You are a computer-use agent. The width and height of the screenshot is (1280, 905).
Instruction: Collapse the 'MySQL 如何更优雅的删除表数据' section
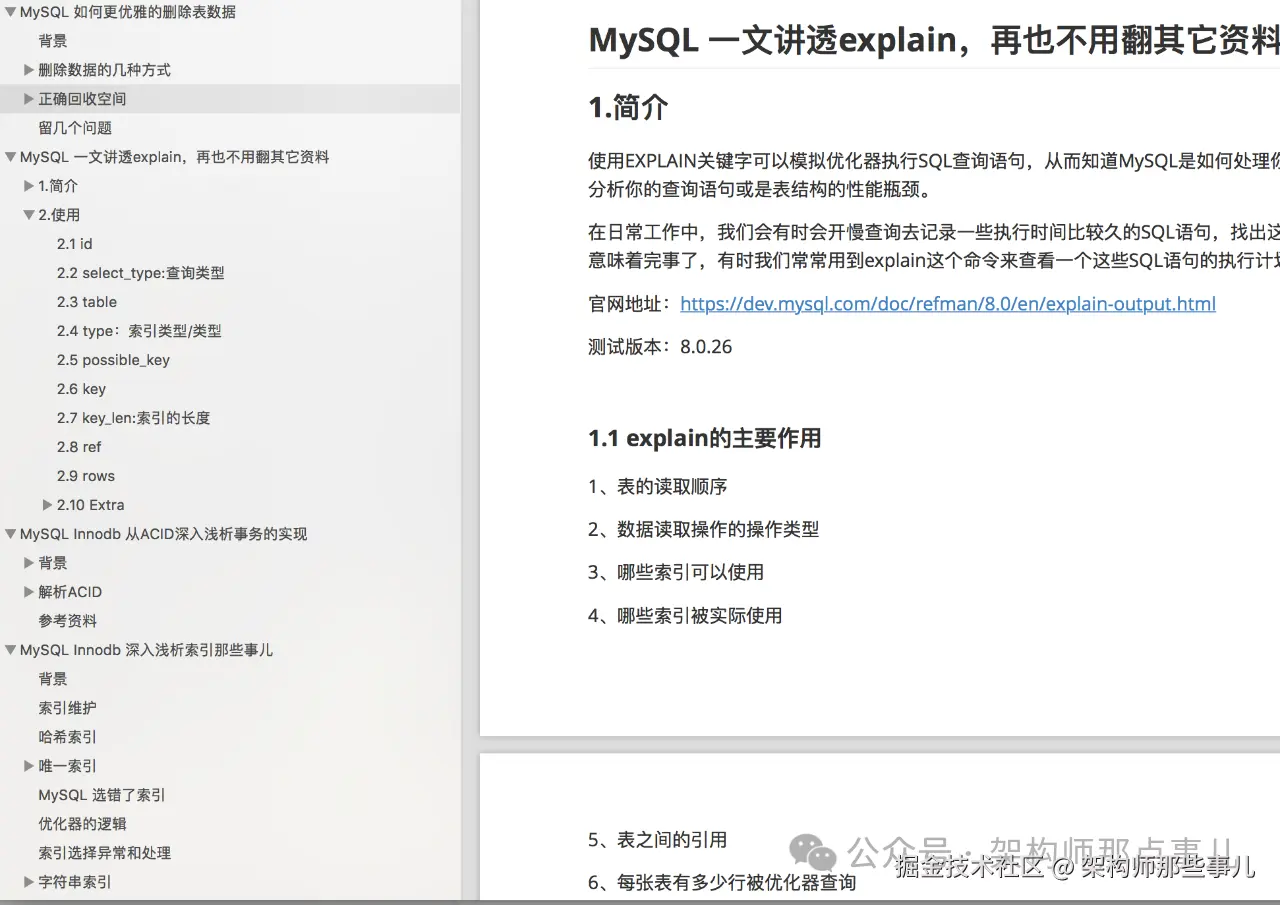pyautogui.click(x=11, y=13)
